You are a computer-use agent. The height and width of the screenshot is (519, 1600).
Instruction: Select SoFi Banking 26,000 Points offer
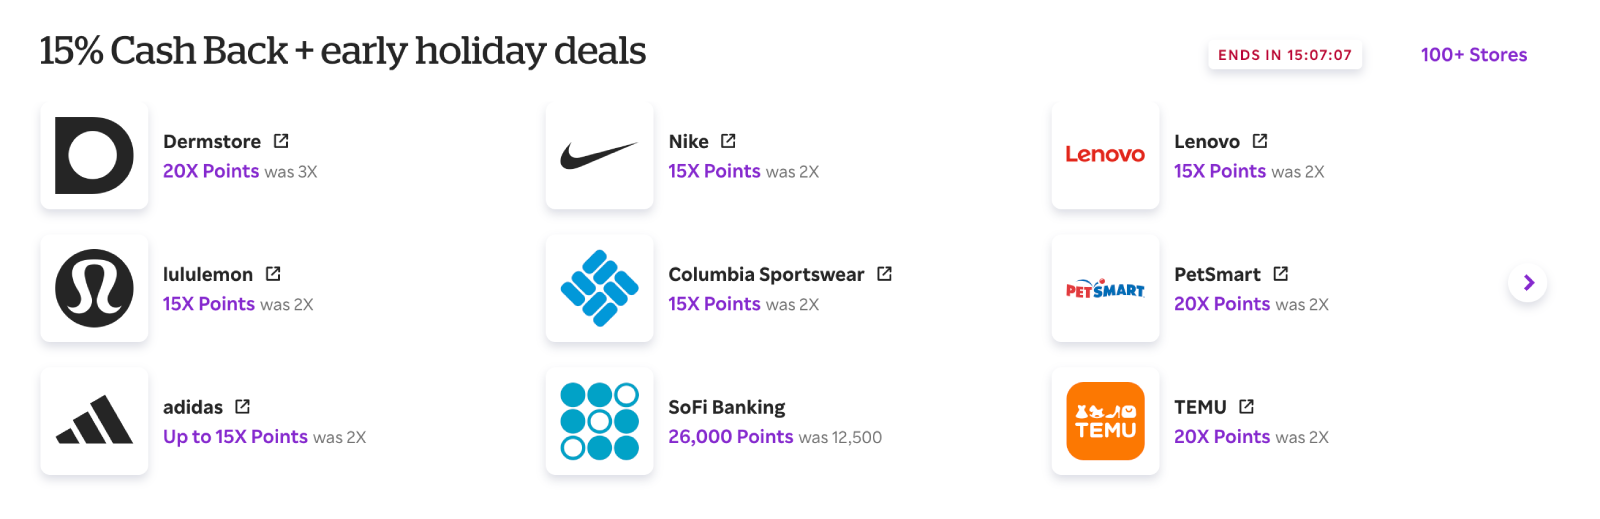click(730, 437)
